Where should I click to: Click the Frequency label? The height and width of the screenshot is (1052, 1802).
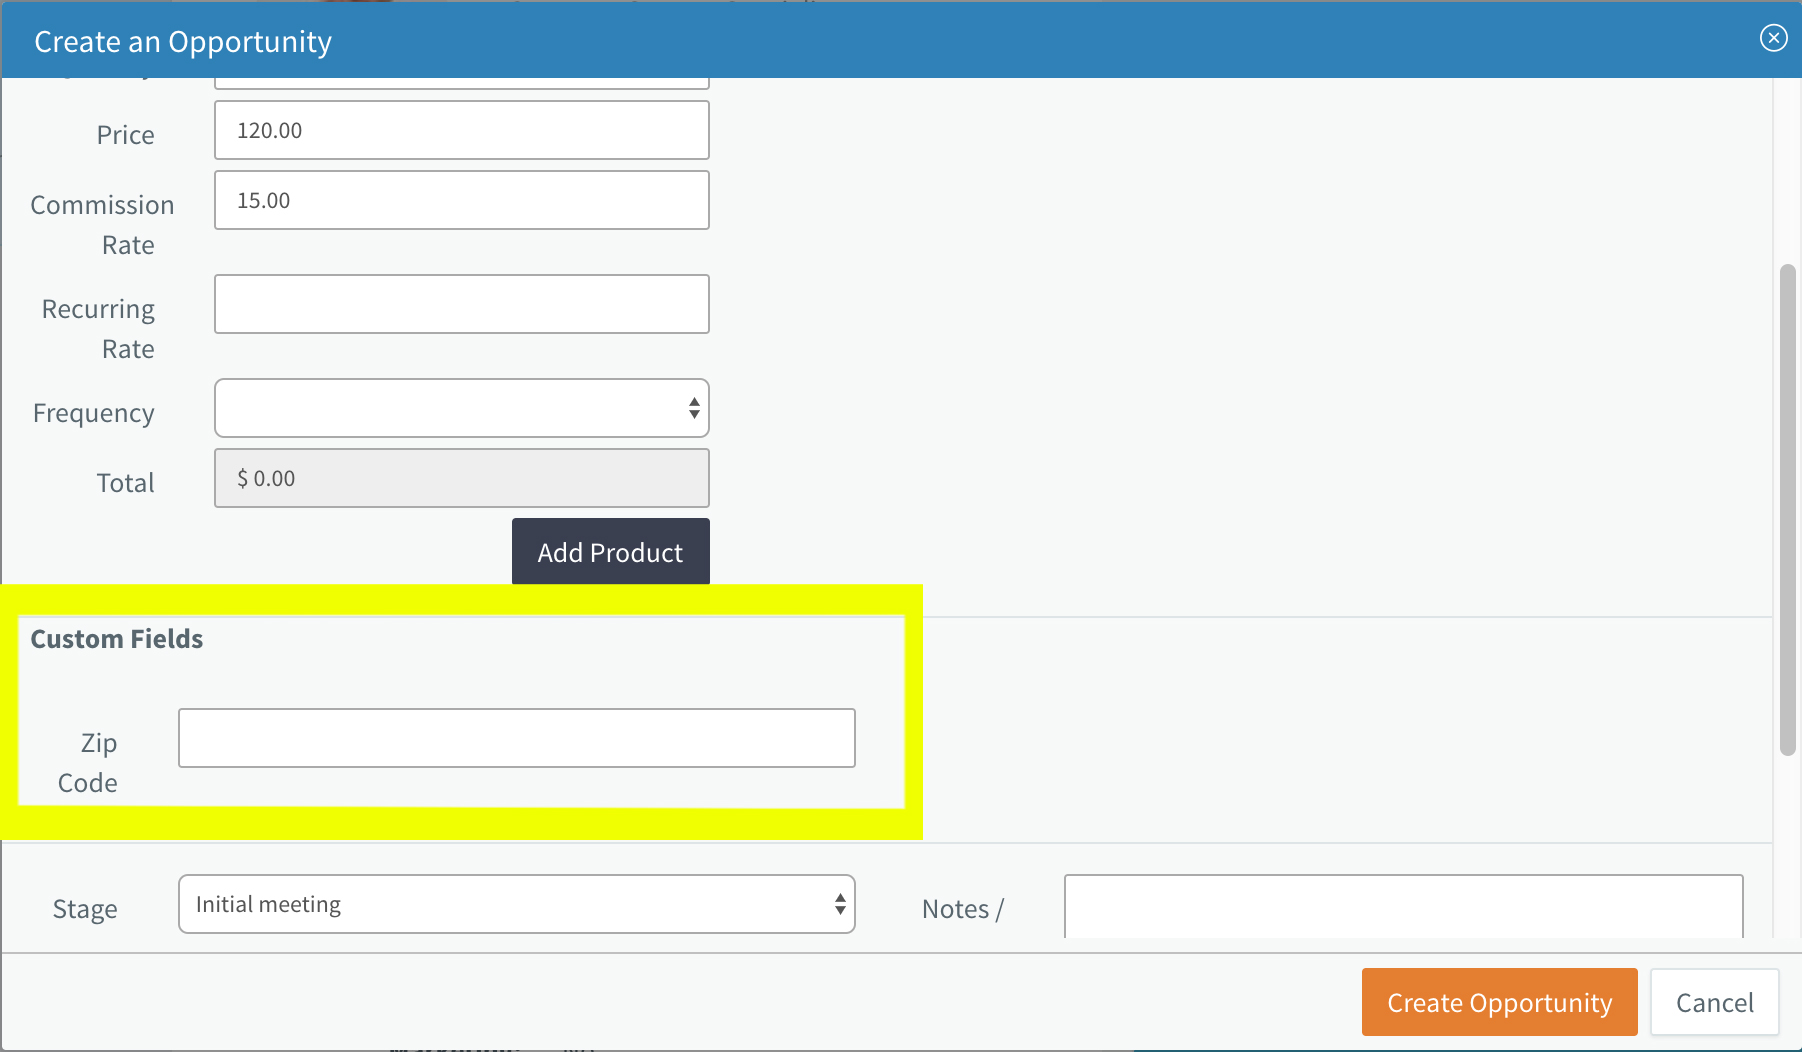[94, 413]
